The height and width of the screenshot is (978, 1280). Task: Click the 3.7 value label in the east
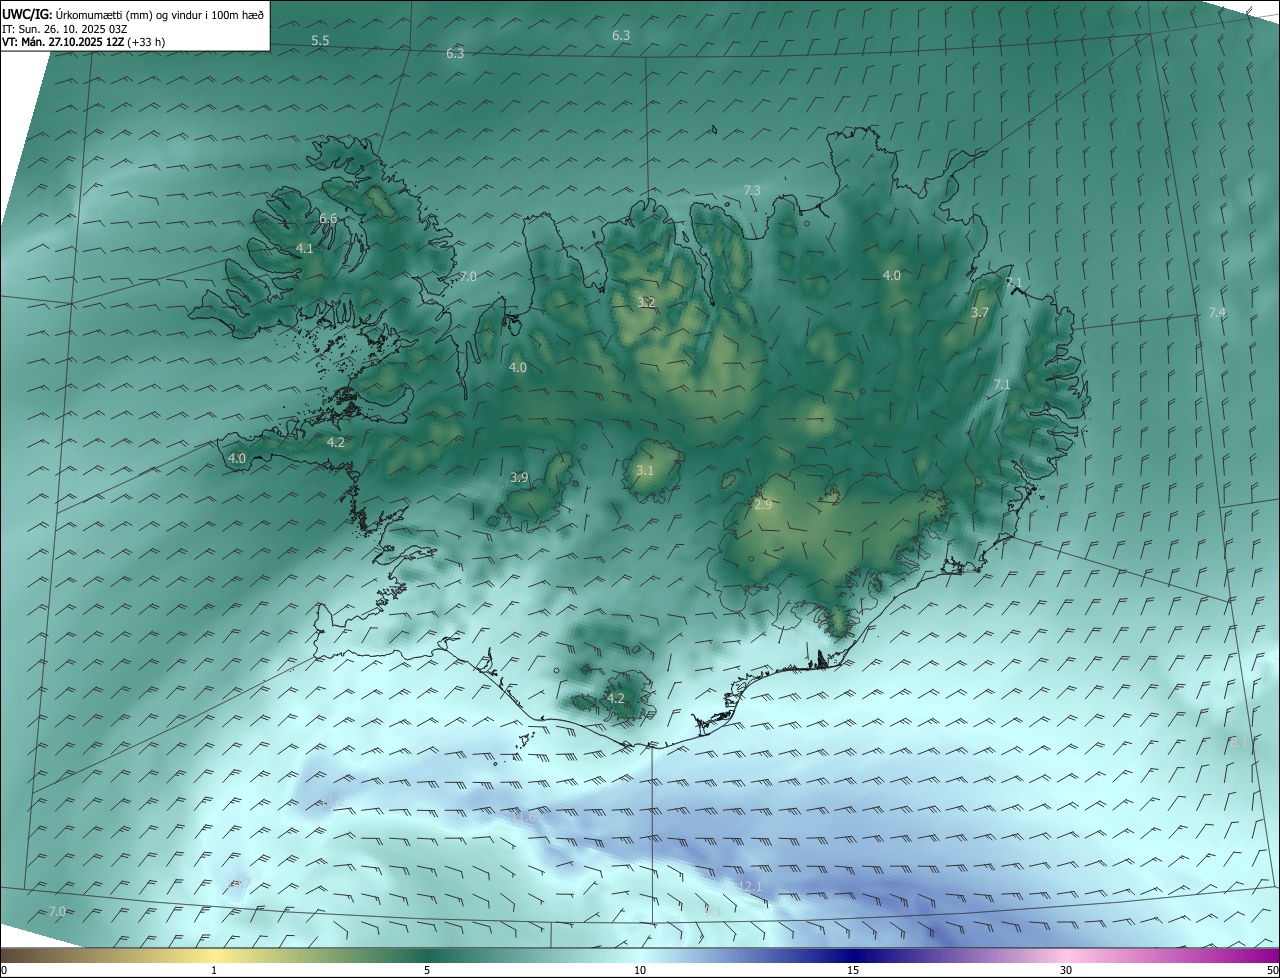coord(980,312)
